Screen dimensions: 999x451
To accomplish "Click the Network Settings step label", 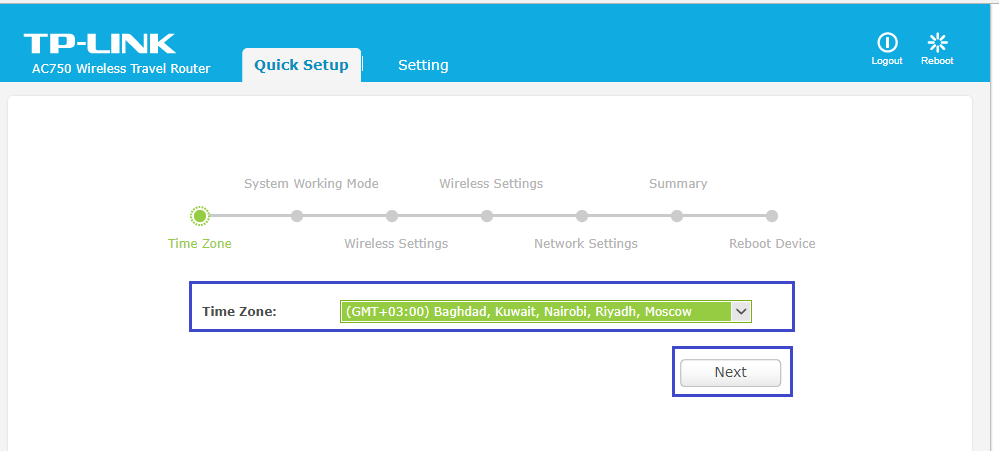I will [x=586, y=244].
